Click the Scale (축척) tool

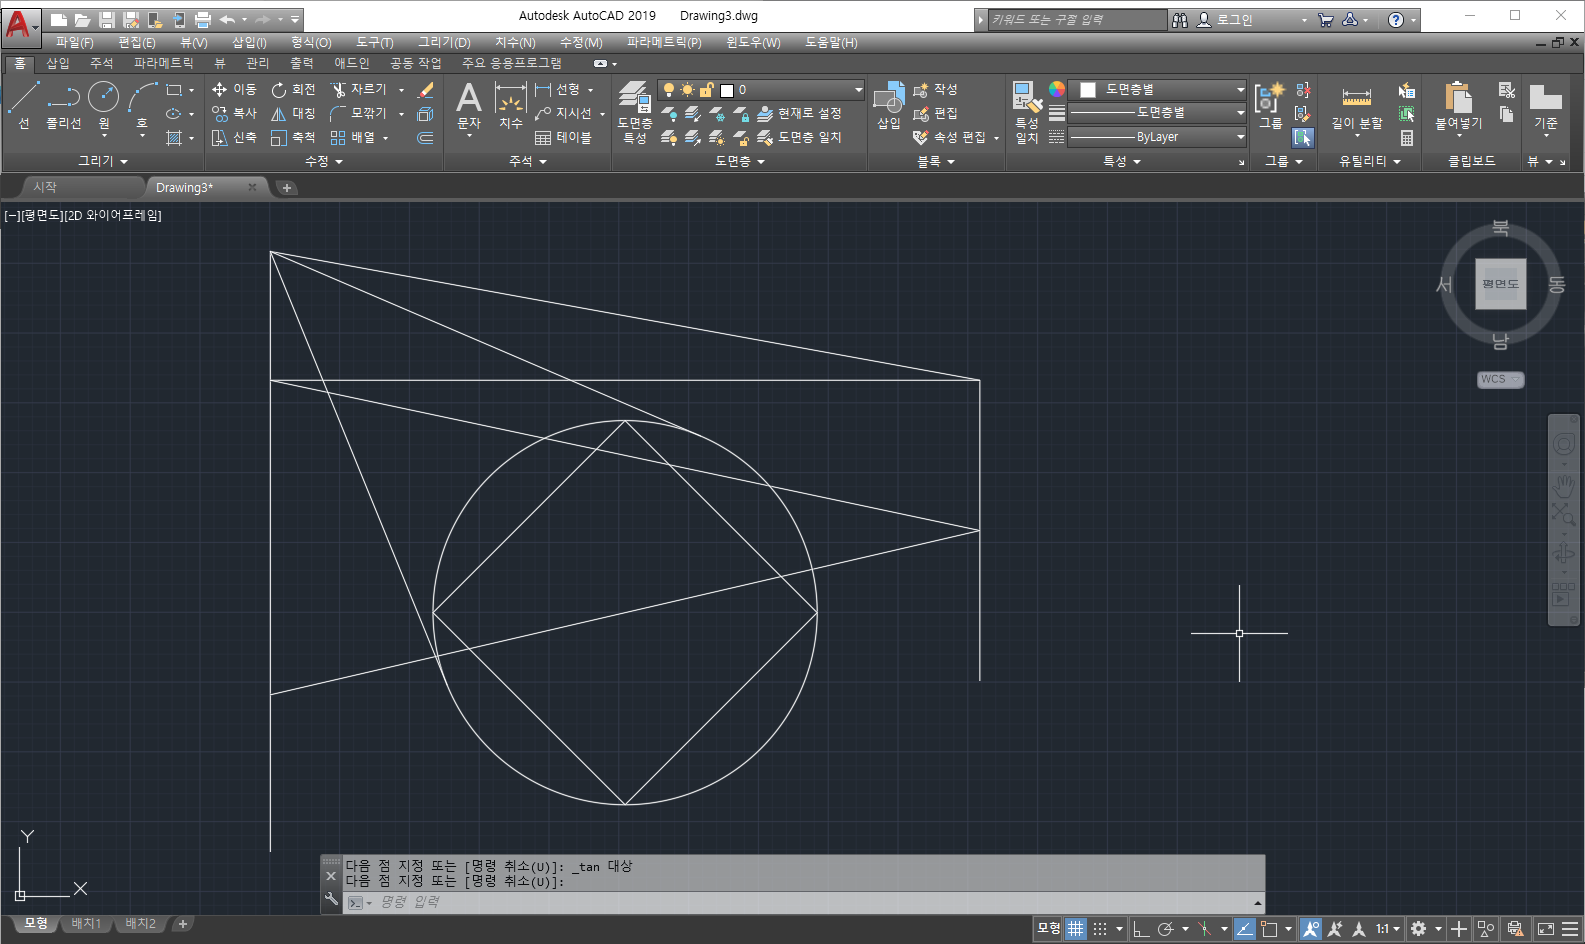[x=293, y=137]
